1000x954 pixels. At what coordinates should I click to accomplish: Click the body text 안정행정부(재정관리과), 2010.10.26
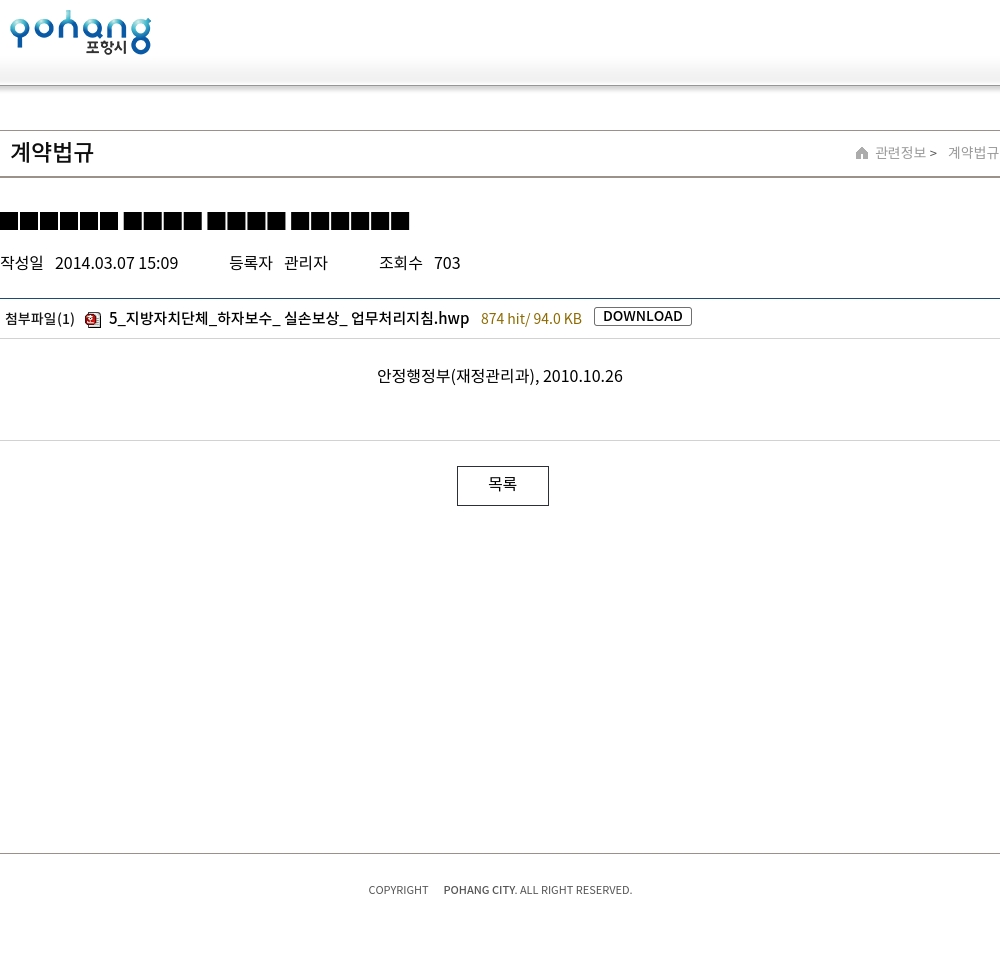tap(499, 376)
